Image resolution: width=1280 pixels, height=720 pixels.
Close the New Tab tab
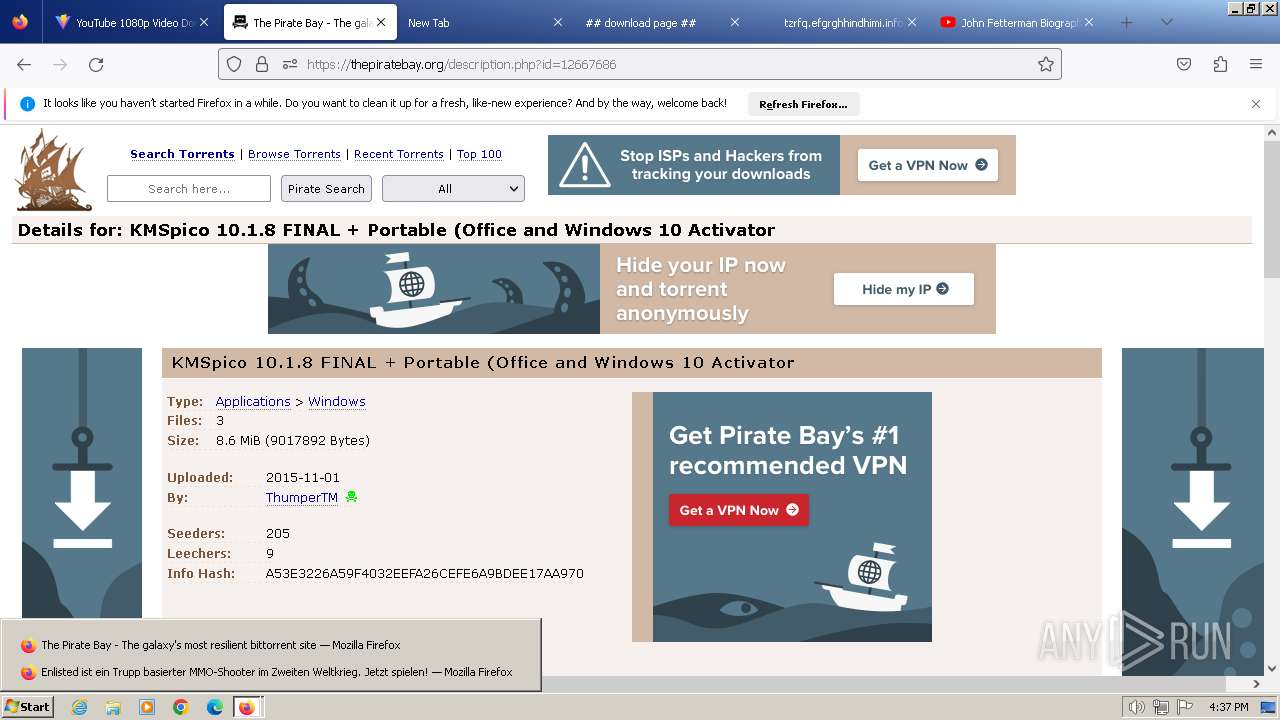coord(558,22)
